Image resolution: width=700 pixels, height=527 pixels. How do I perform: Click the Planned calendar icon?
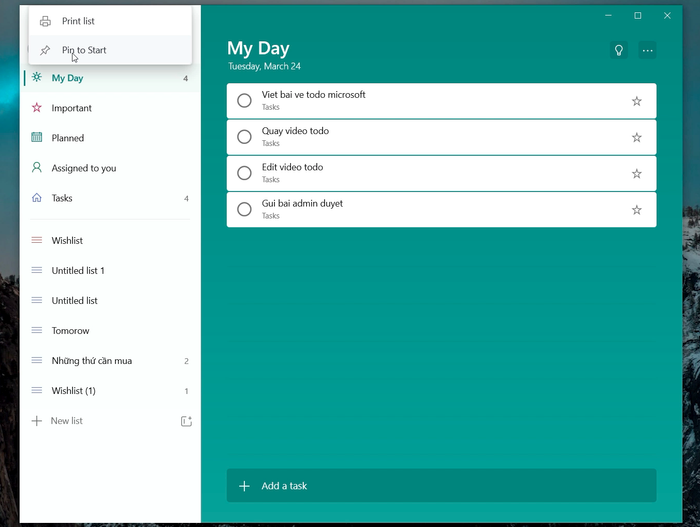(37, 137)
